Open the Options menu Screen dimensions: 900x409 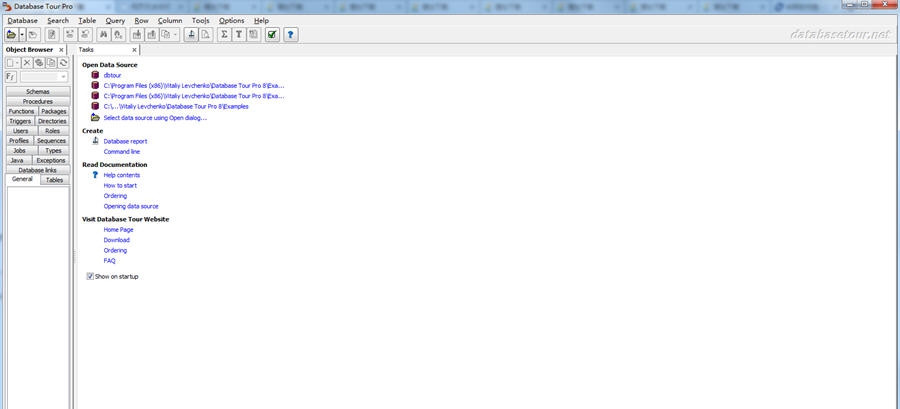pos(231,20)
